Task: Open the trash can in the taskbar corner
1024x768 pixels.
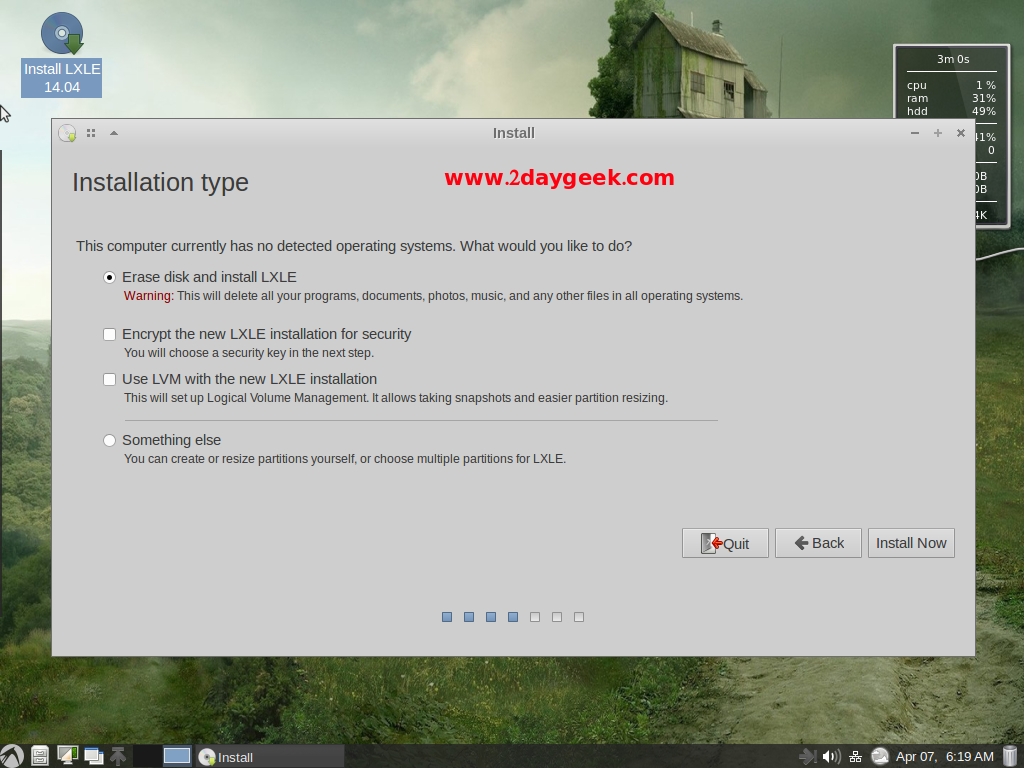Action: pyautogui.click(x=1010, y=756)
